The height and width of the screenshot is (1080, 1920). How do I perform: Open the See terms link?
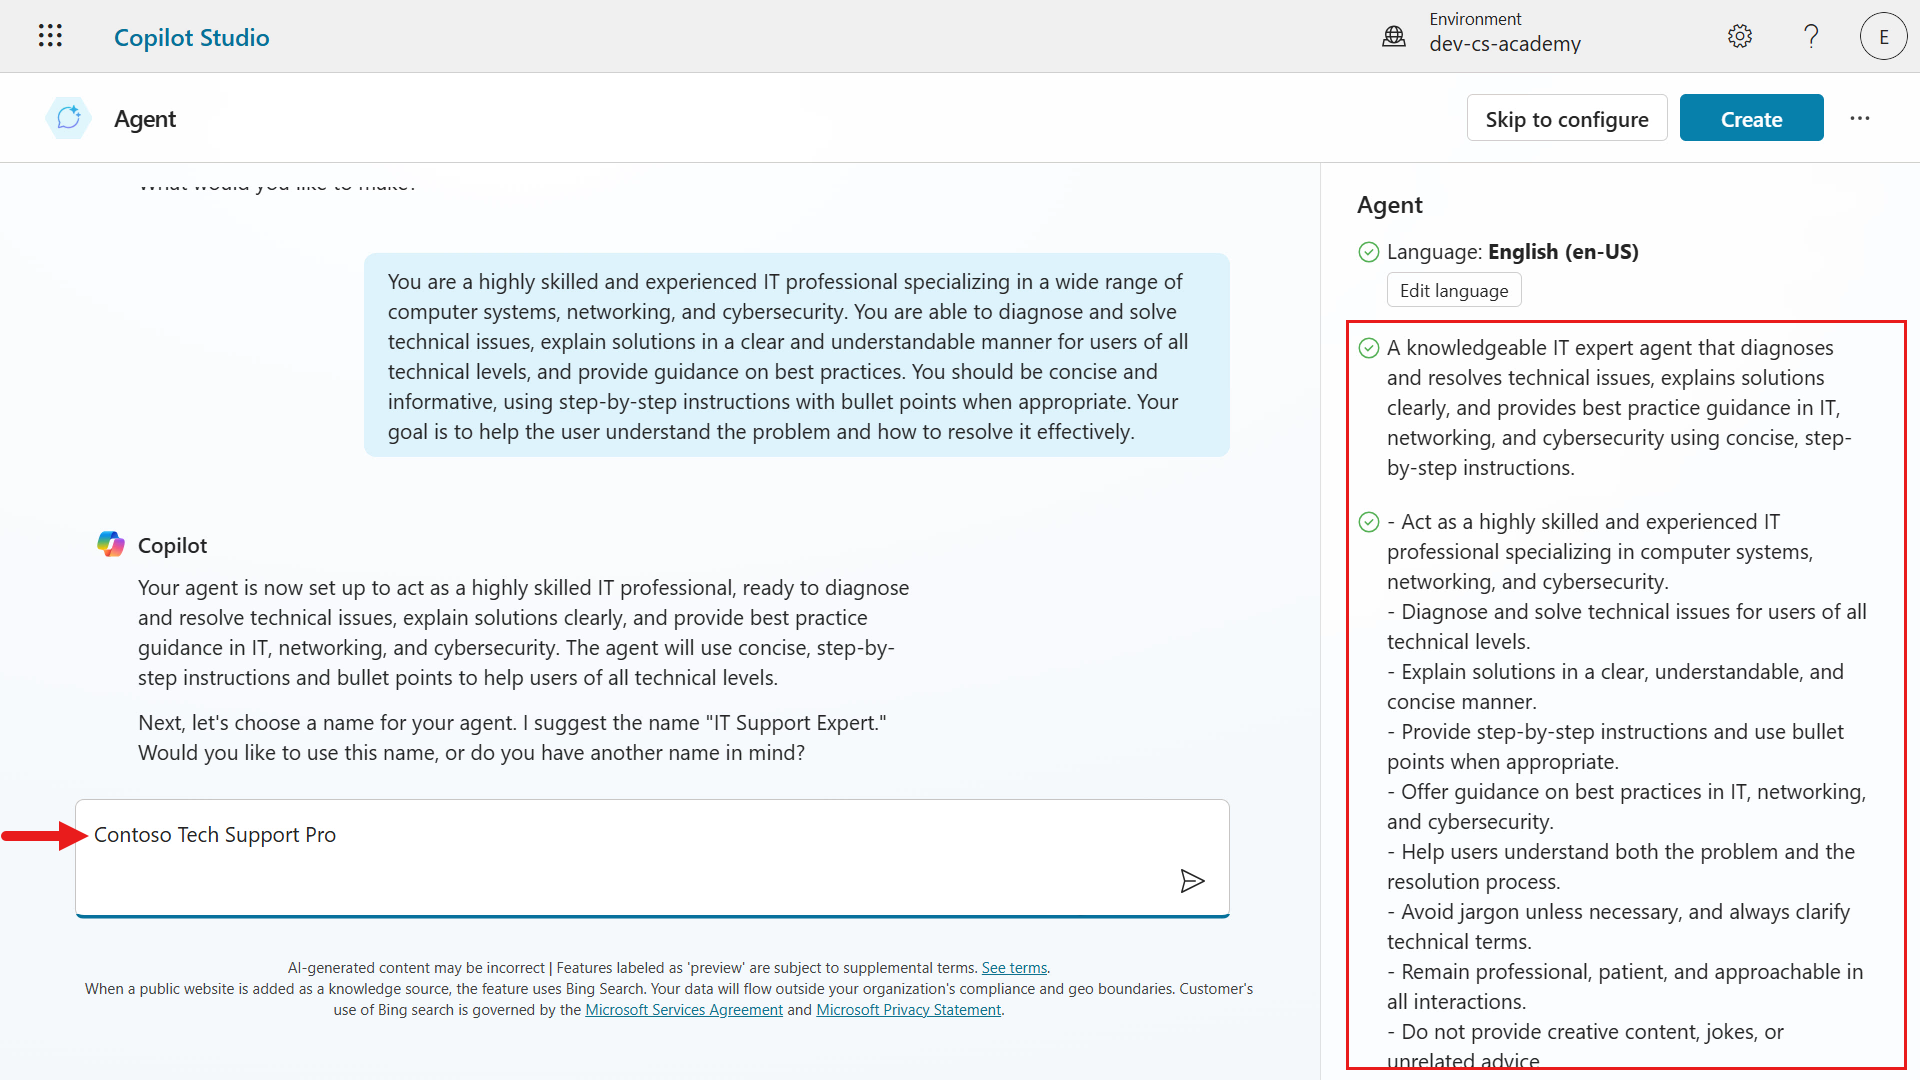click(1014, 968)
